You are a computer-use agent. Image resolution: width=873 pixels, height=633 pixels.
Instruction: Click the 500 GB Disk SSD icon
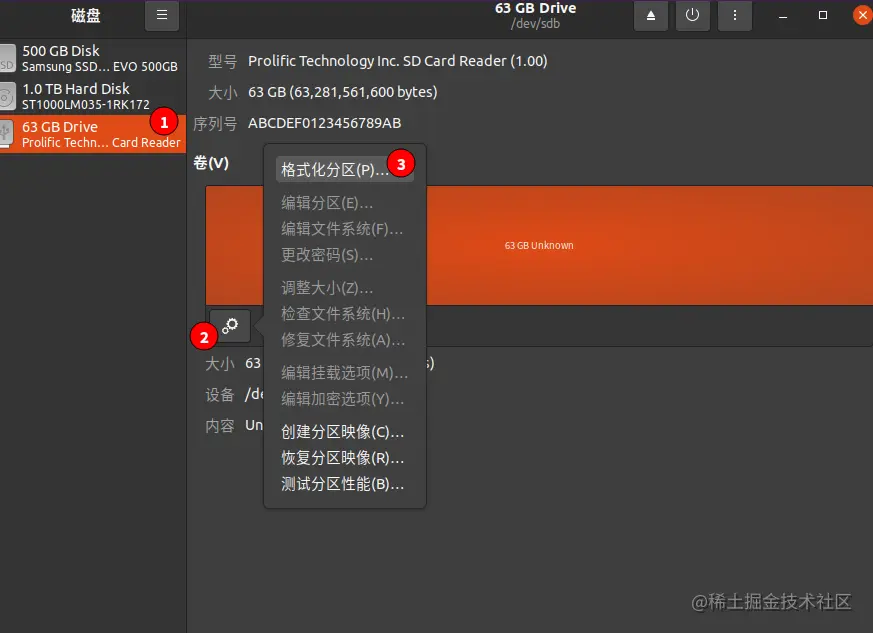(7, 59)
